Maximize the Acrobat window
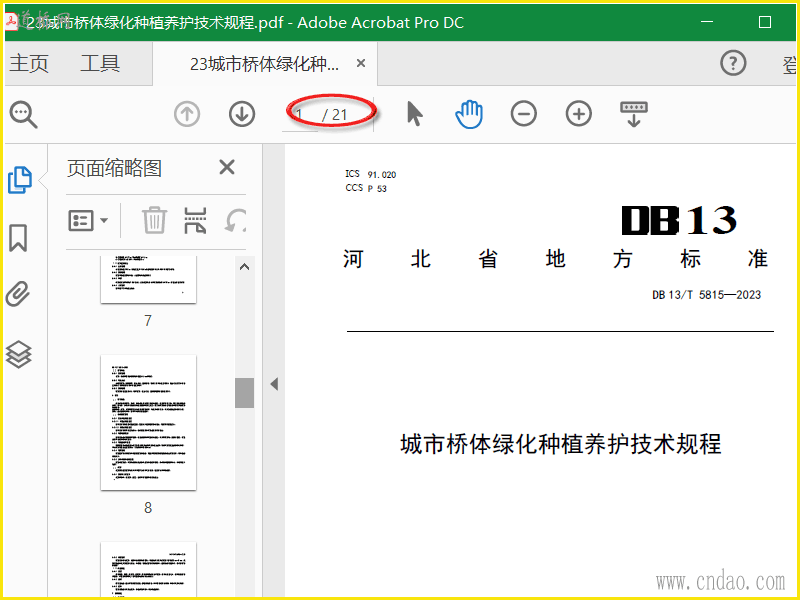 click(764, 22)
